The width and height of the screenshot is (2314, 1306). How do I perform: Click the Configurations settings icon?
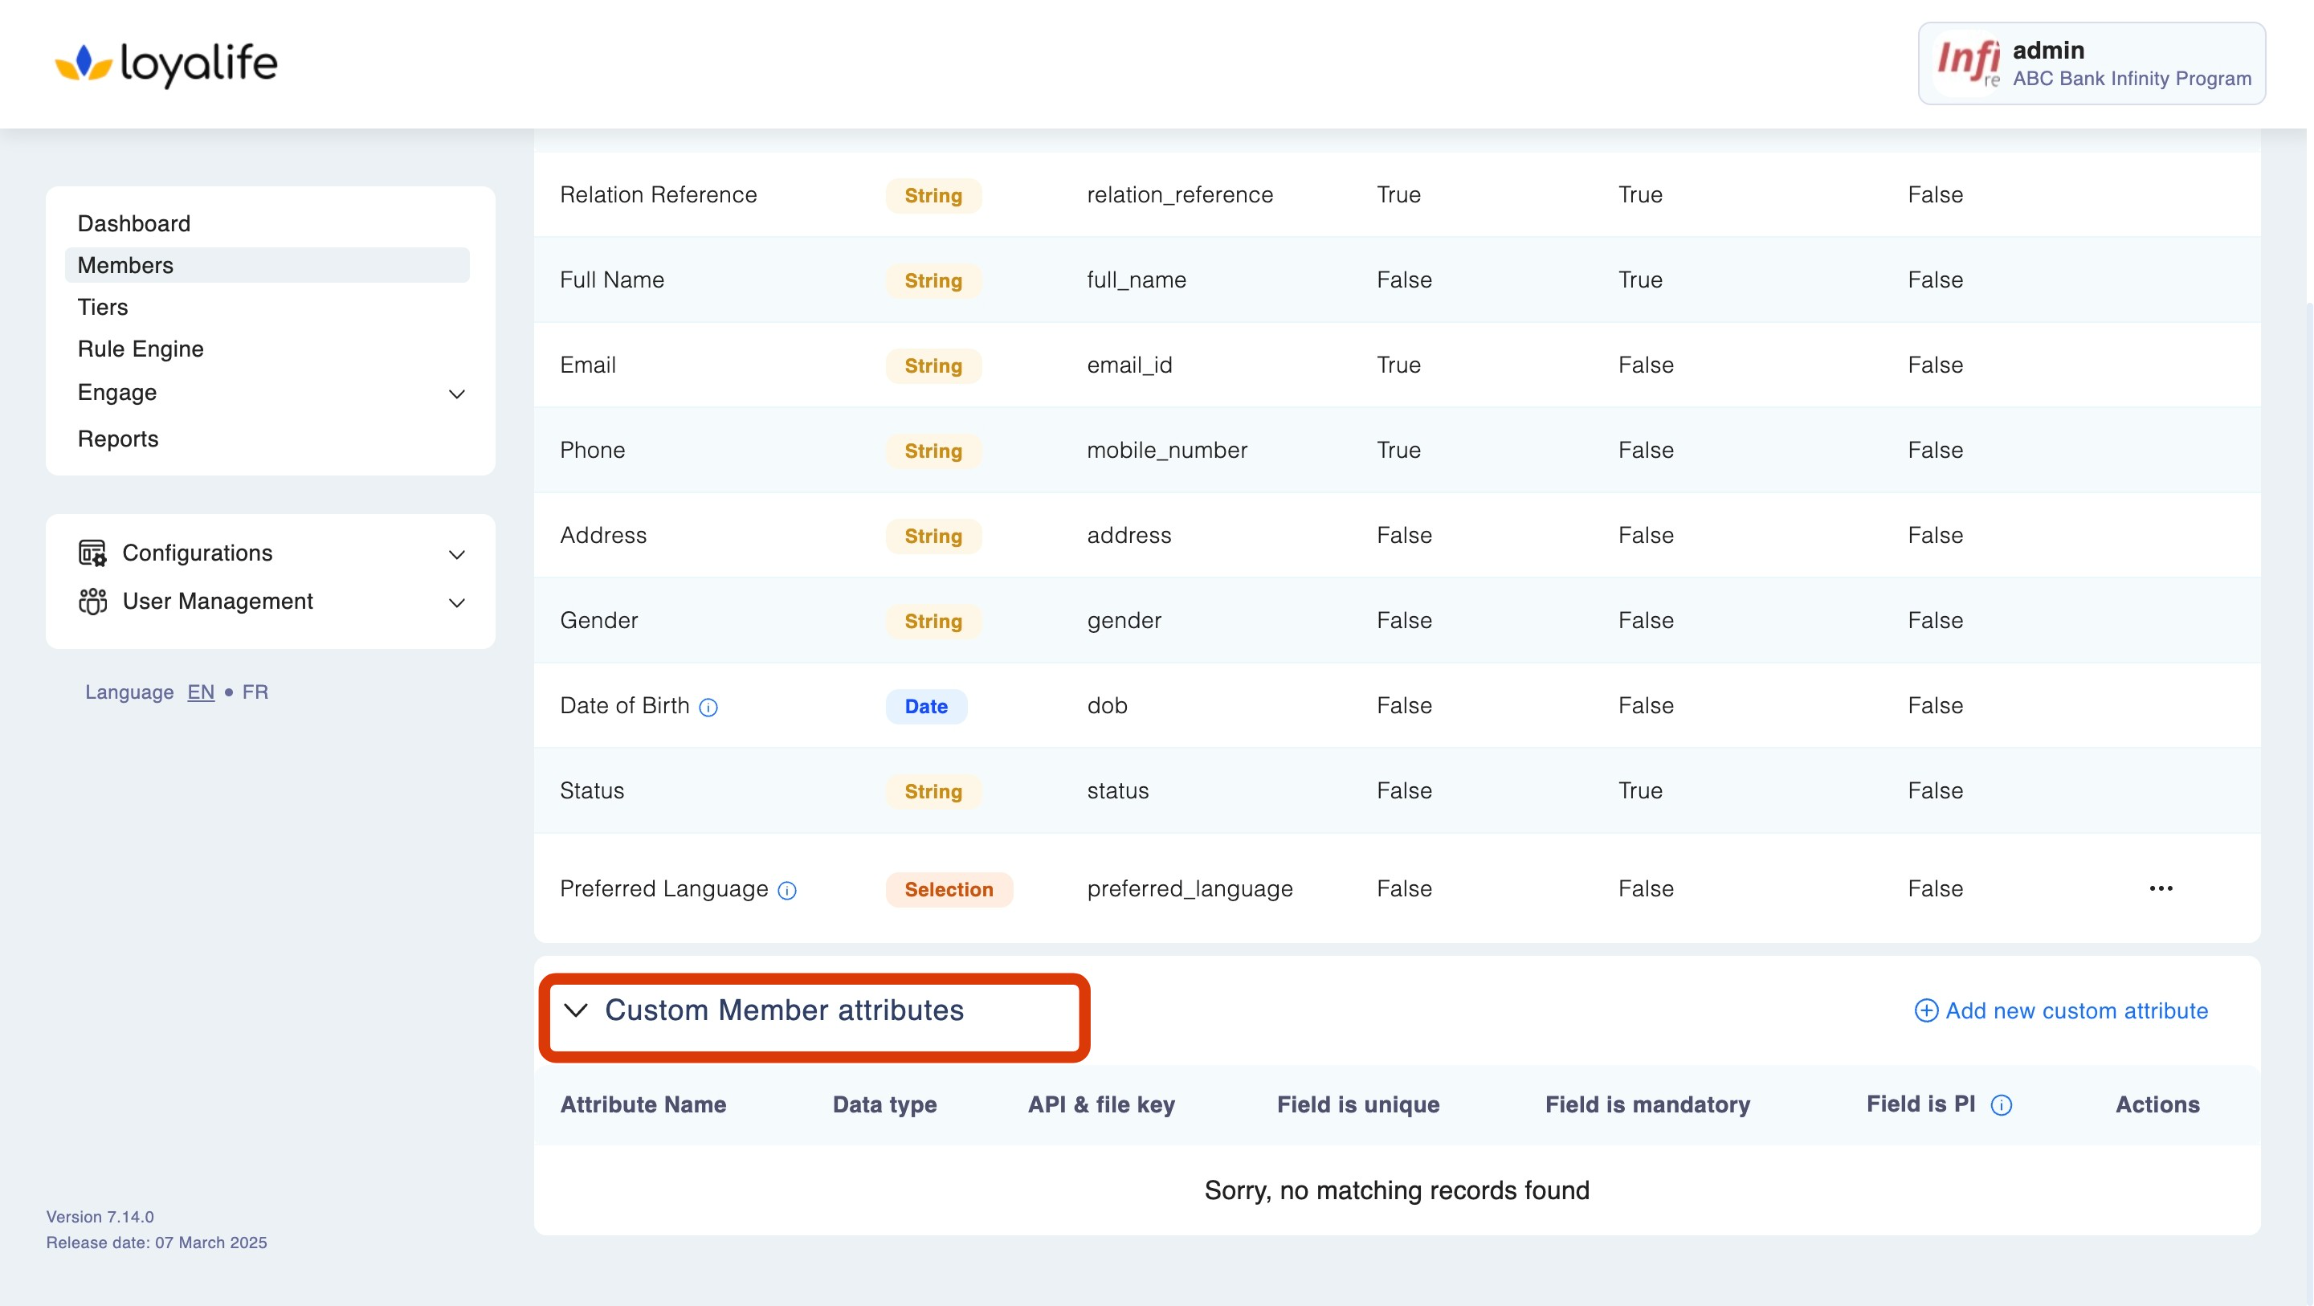coord(92,553)
